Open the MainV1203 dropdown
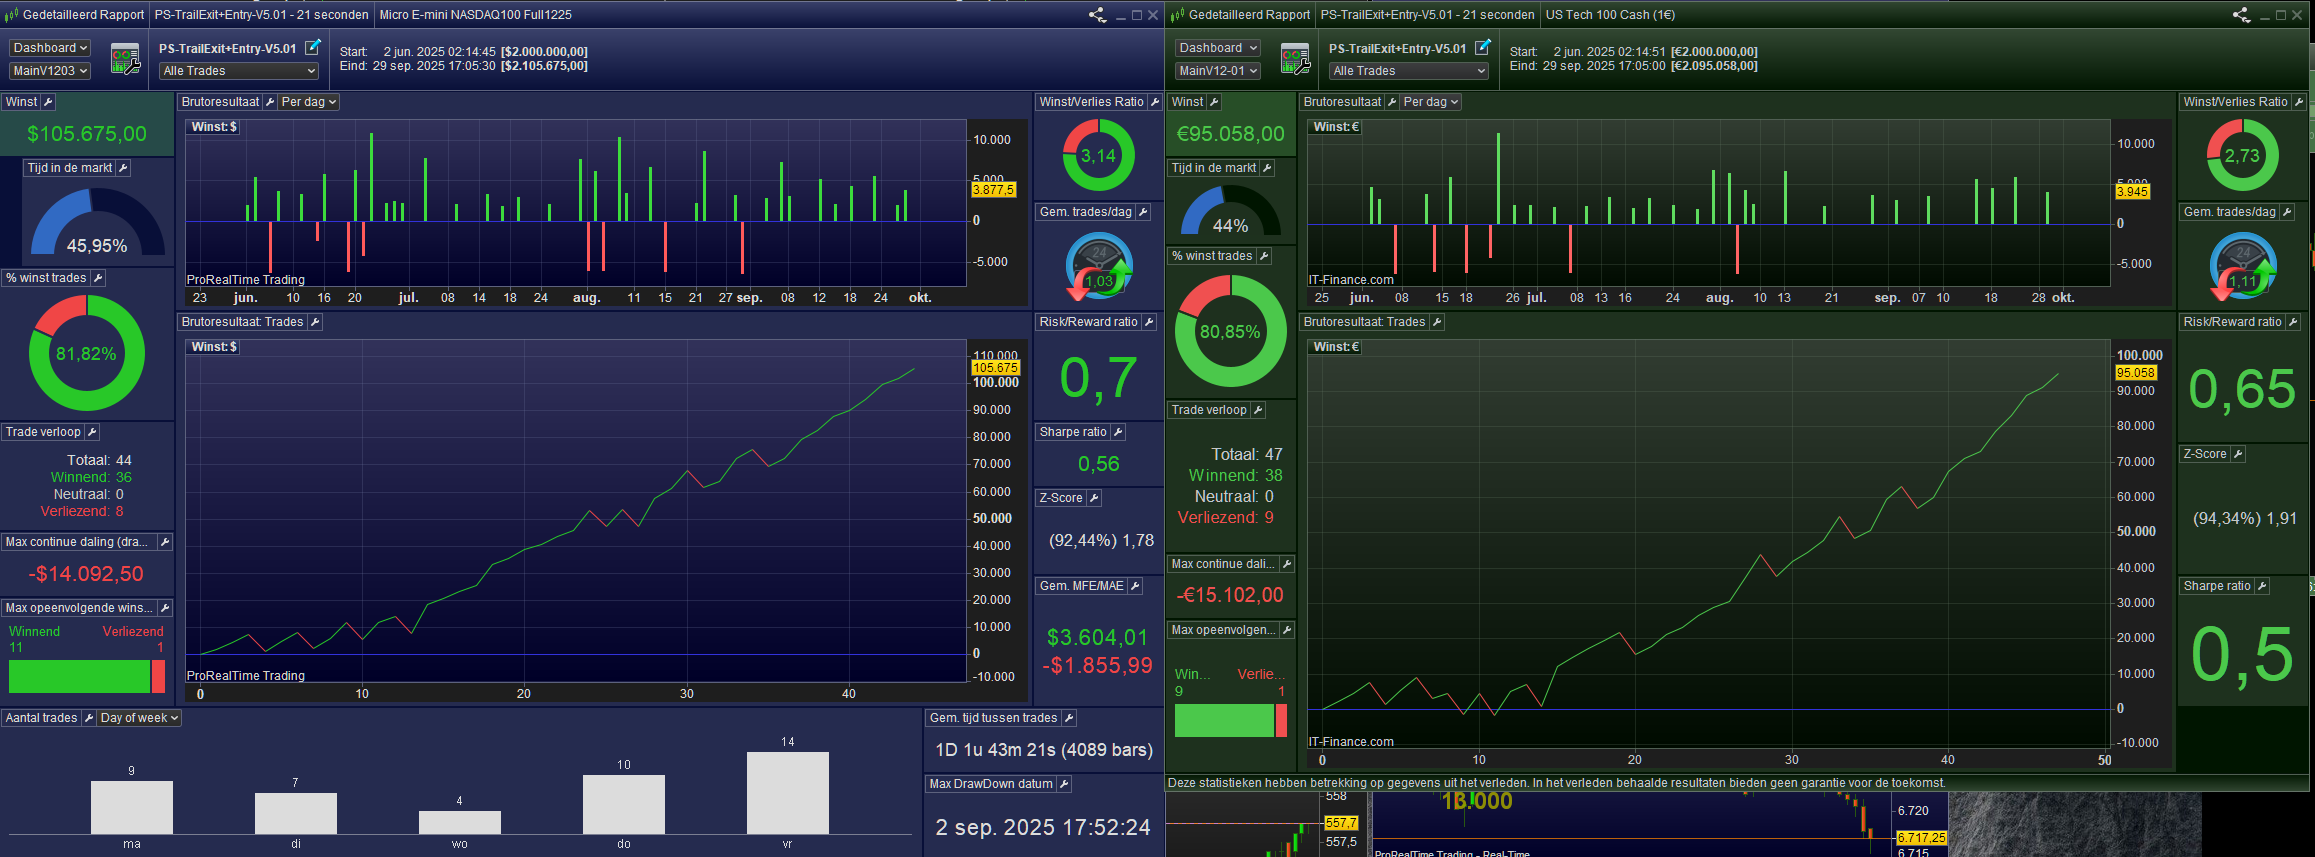The height and width of the screenshot is (857, 2315). [x=50, y=71]
